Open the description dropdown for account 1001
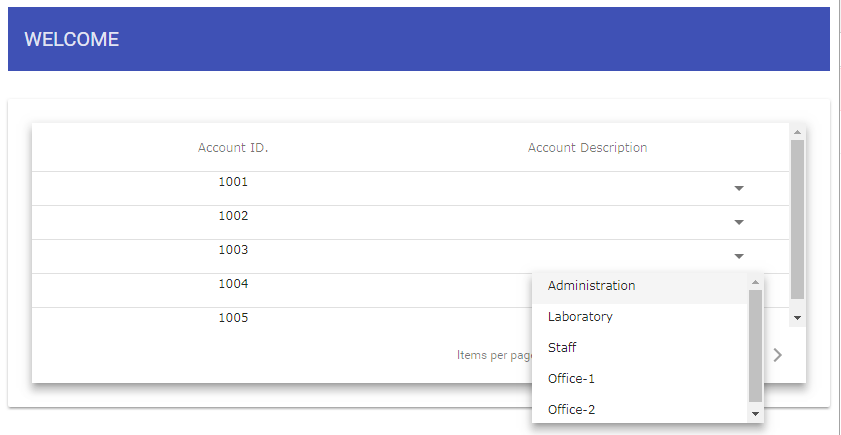Image resolution: width=841 pixels, height=435 pixels. tap(739, 188)
